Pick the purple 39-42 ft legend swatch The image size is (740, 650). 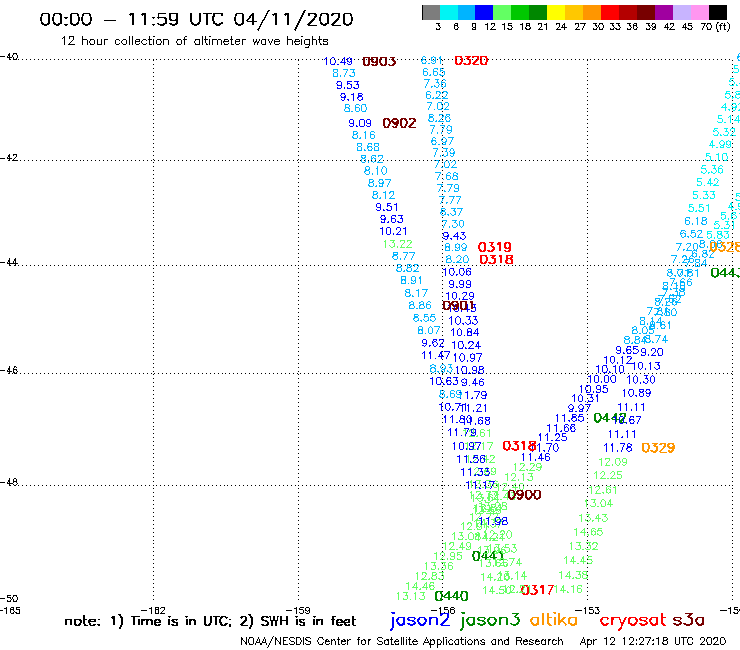click(x=664, y=12)
